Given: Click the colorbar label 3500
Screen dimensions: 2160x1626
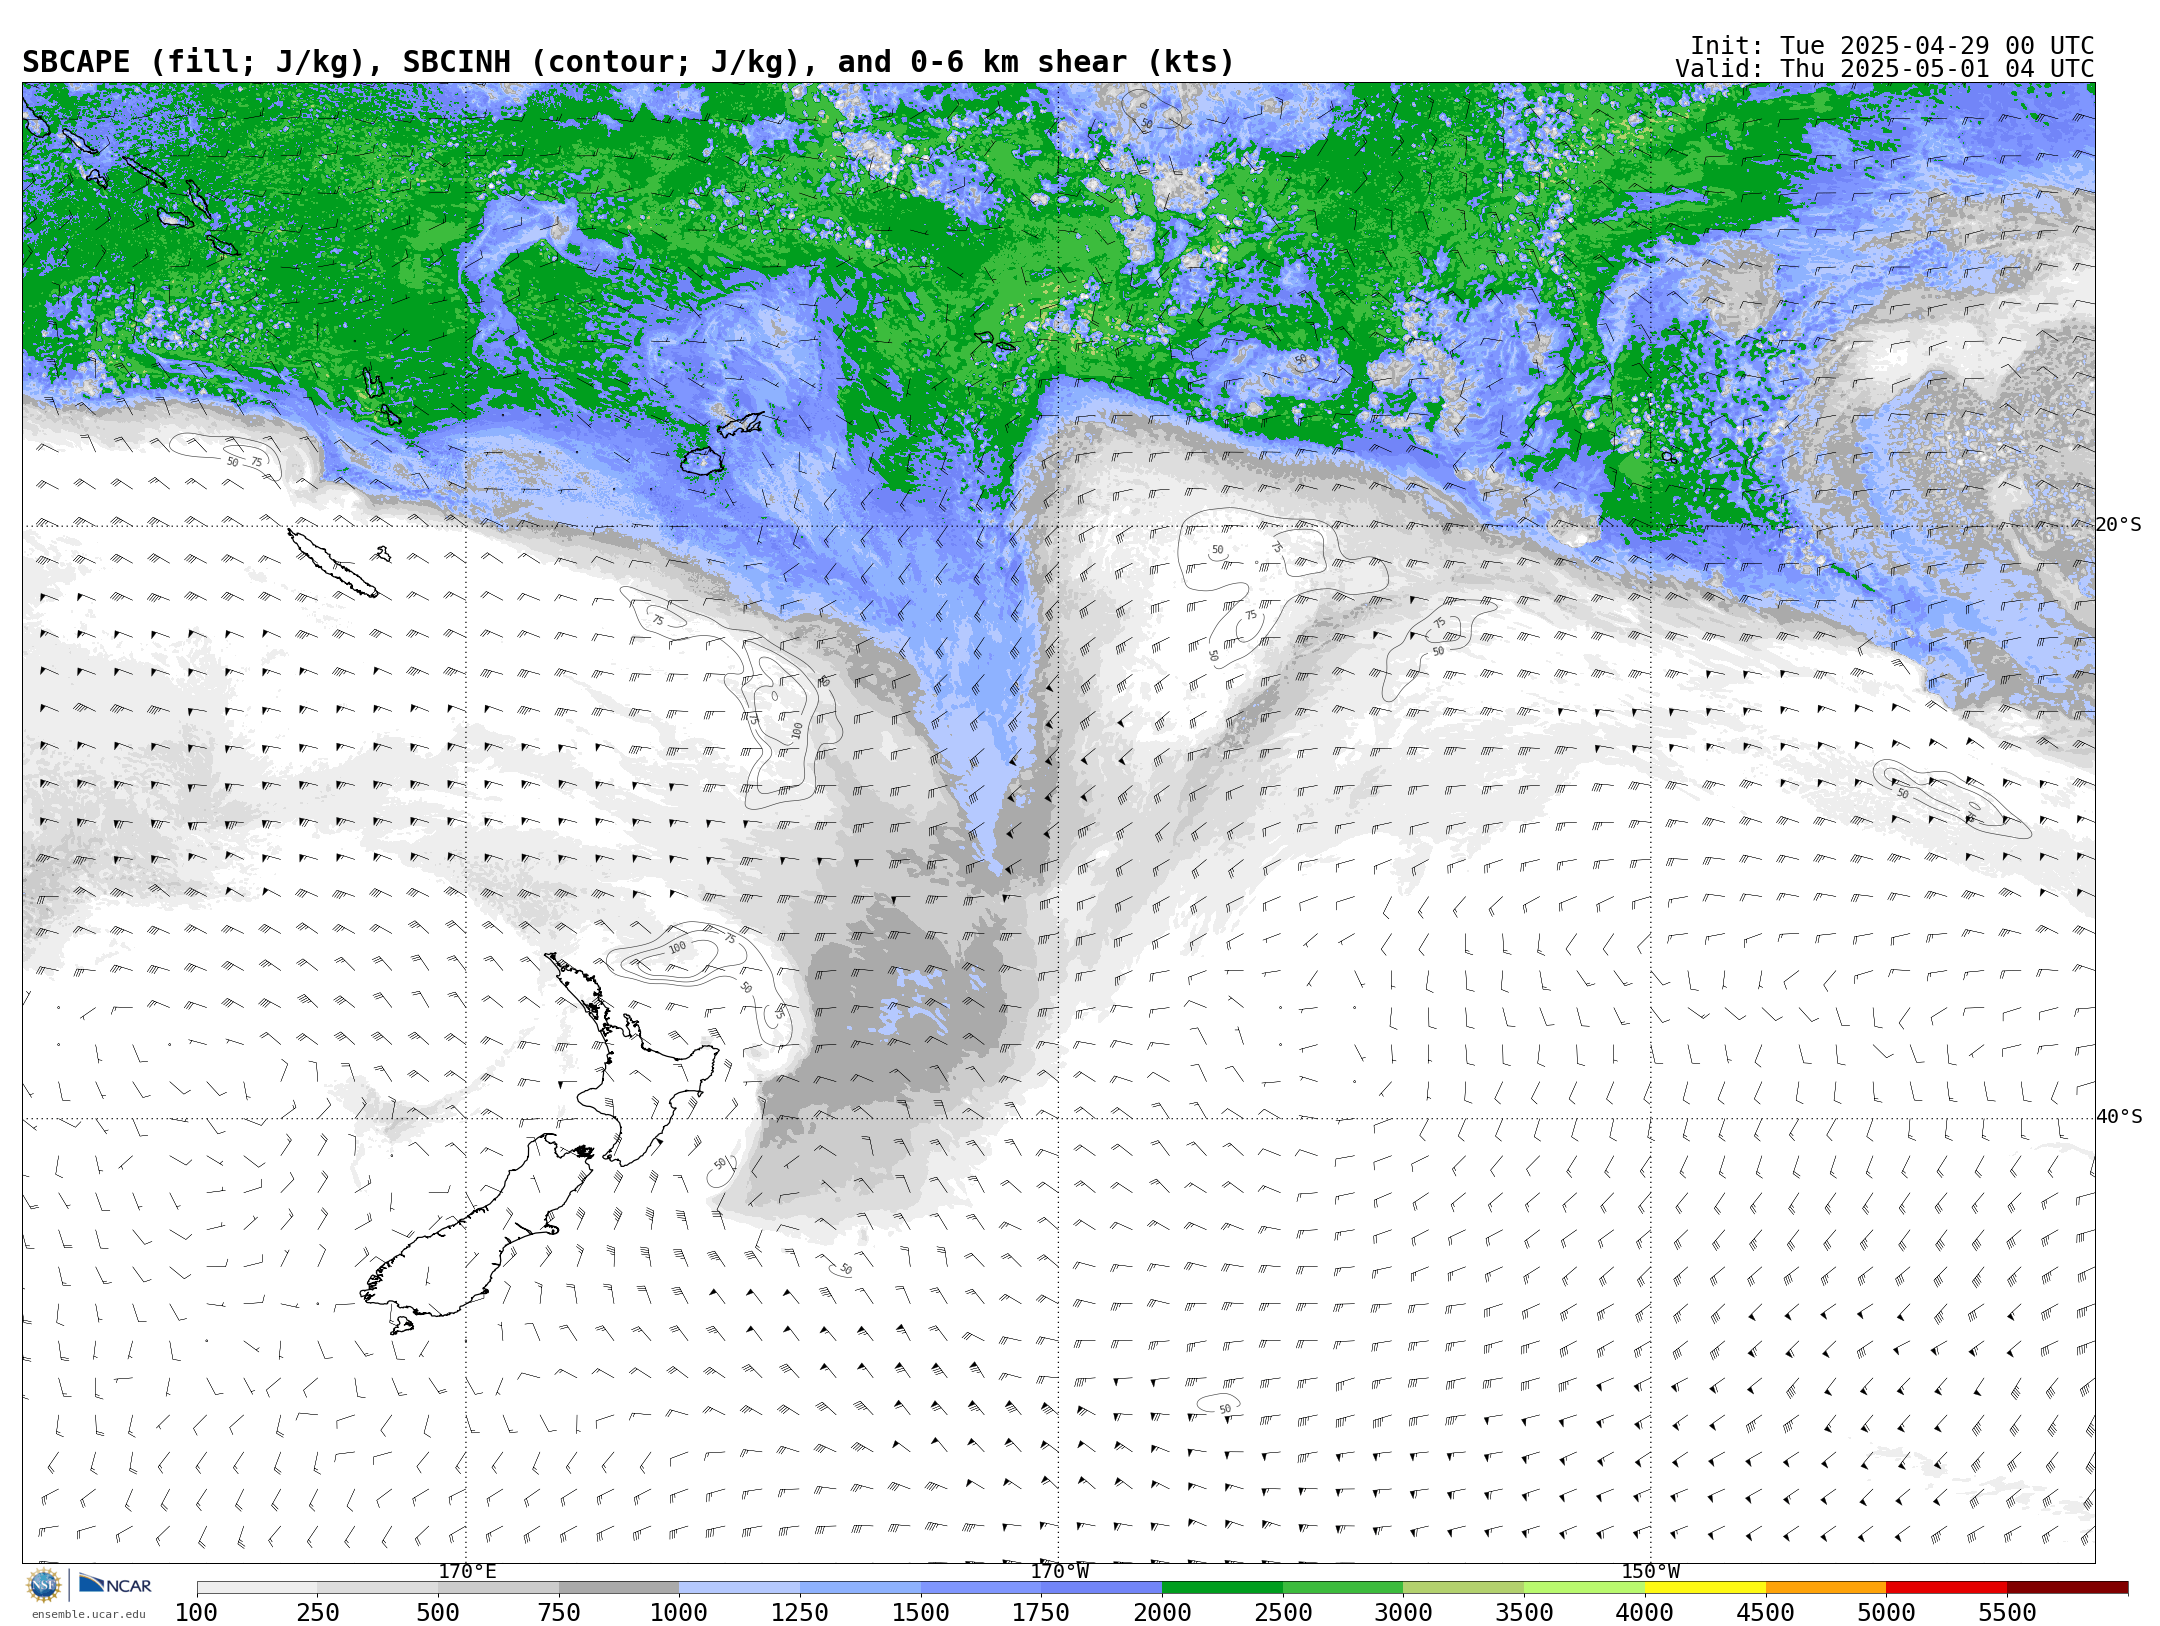Looking at the screenshot, I should [1524, 1613].
